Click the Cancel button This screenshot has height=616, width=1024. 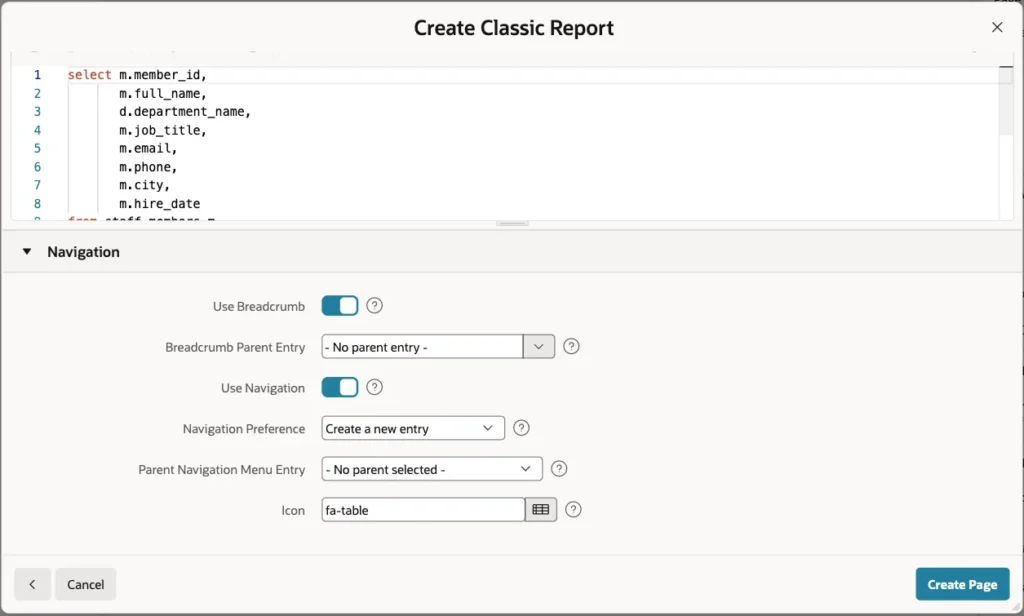tap(86, 584)
